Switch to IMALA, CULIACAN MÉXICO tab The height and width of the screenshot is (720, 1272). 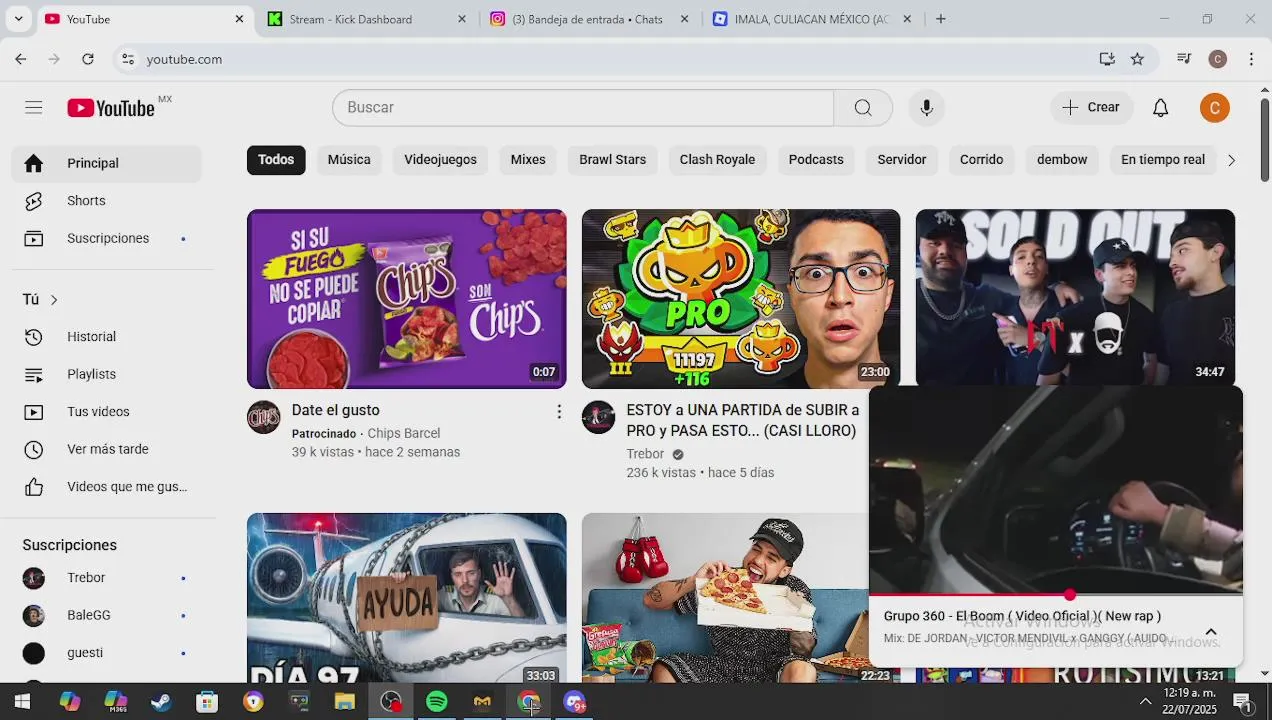coord(812,19)
